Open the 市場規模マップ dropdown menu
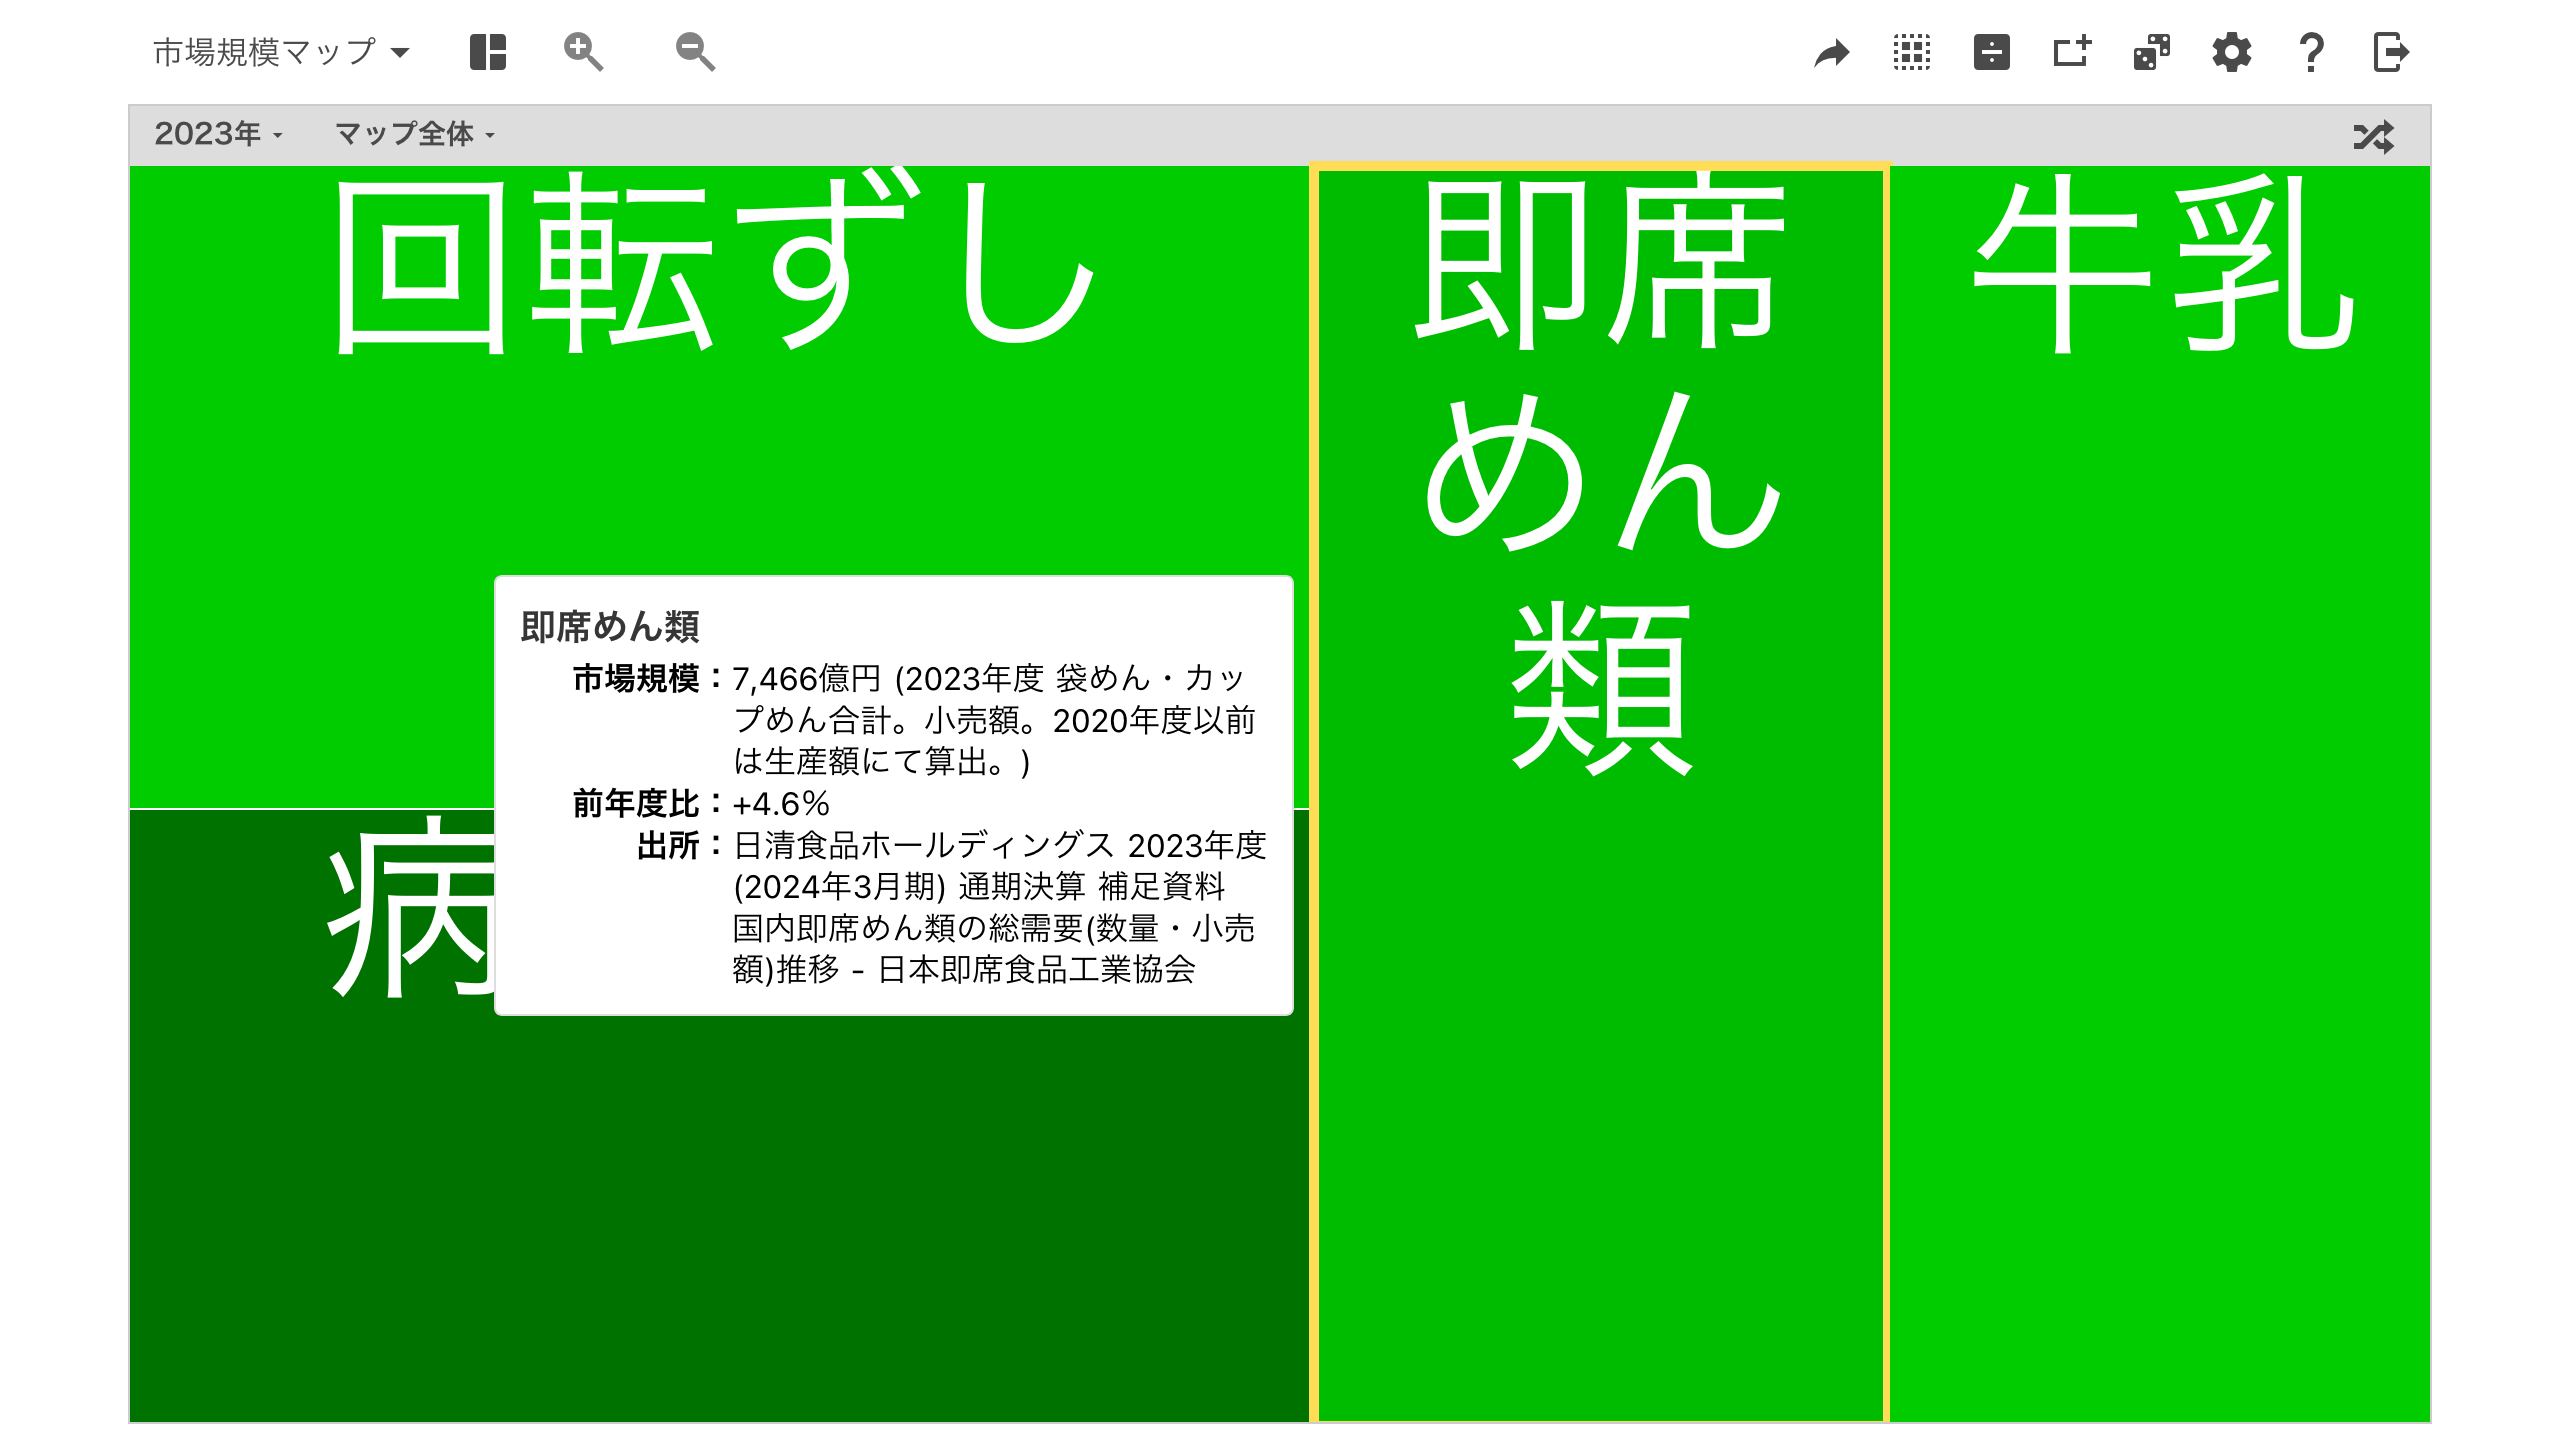This screenshot has height=1440, width=2560. click(281, 52)
